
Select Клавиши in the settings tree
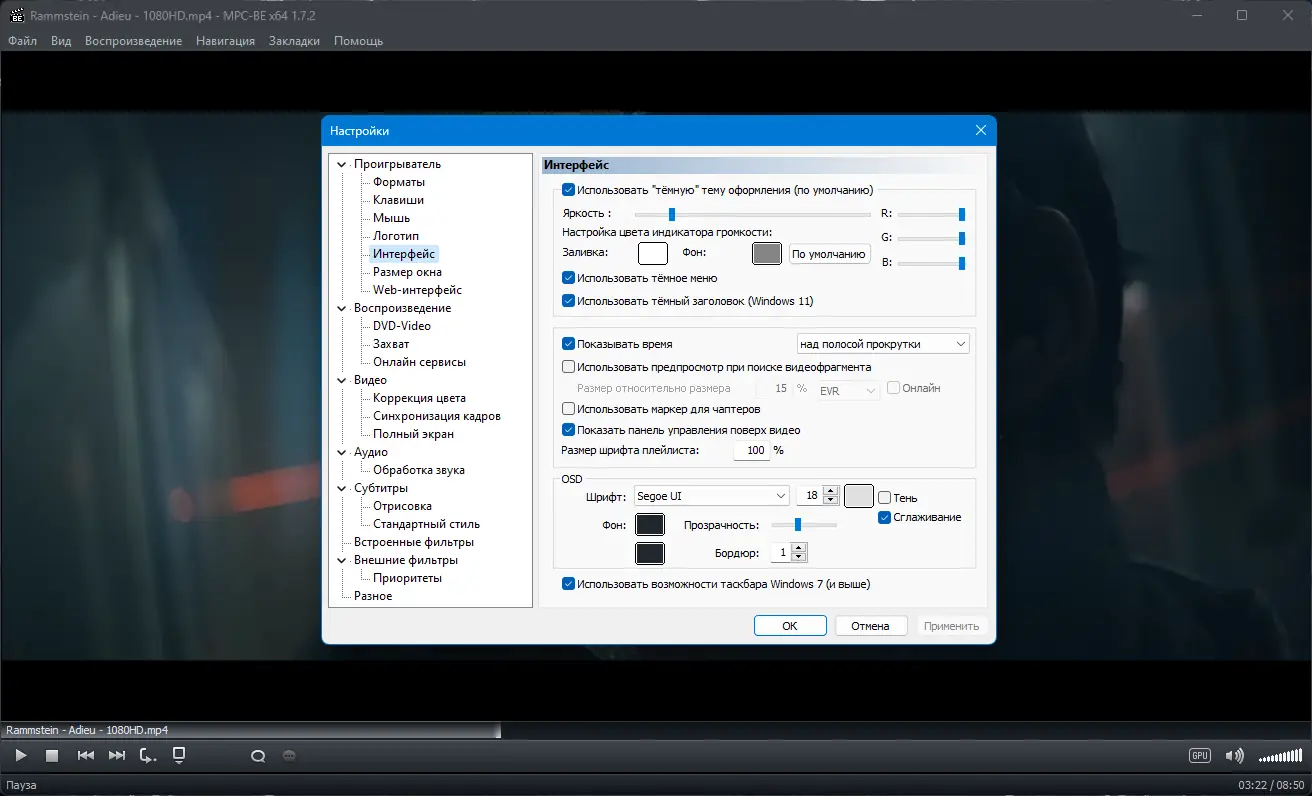pos(398,200)
